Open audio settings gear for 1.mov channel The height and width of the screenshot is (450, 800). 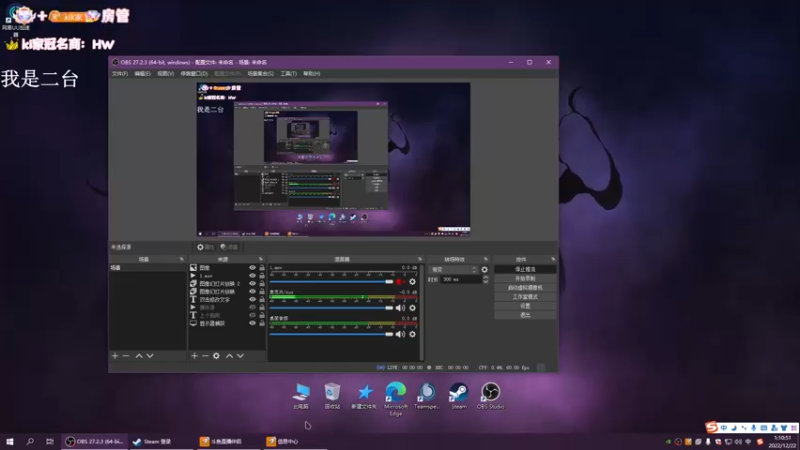(x=412, y=282)
